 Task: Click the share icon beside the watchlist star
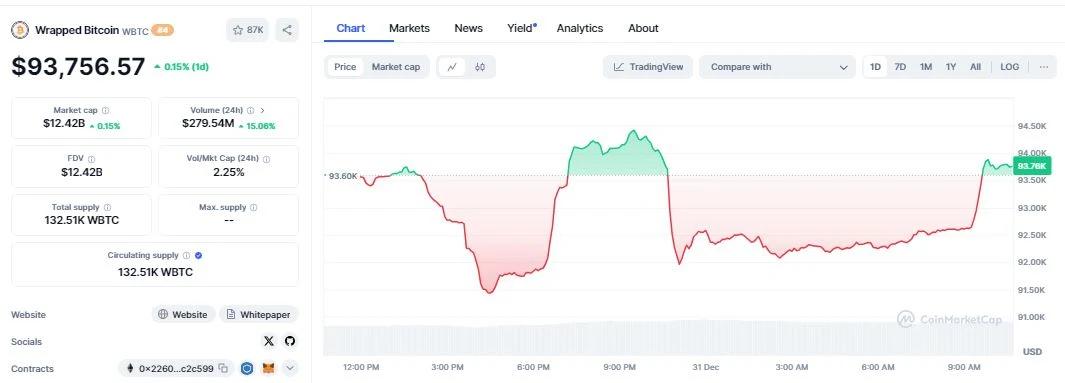(x=287, y=30)
